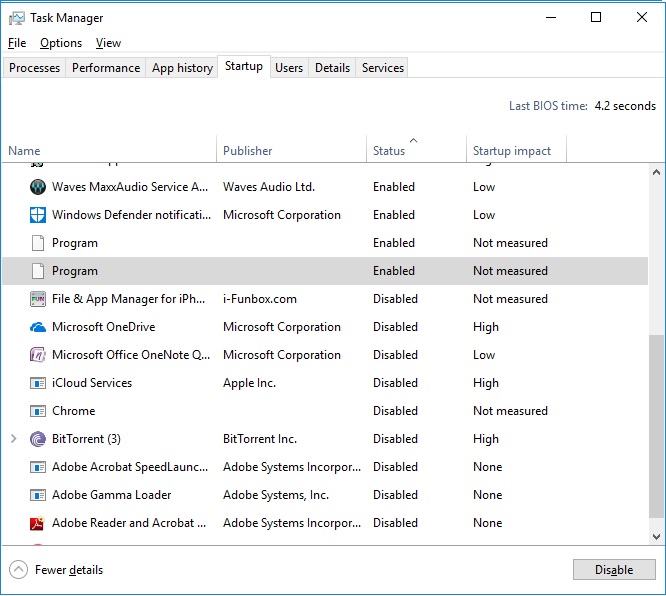Click the vertical scrollbar thumb
Screen dimensions: 666x596
tap(656, 427)
